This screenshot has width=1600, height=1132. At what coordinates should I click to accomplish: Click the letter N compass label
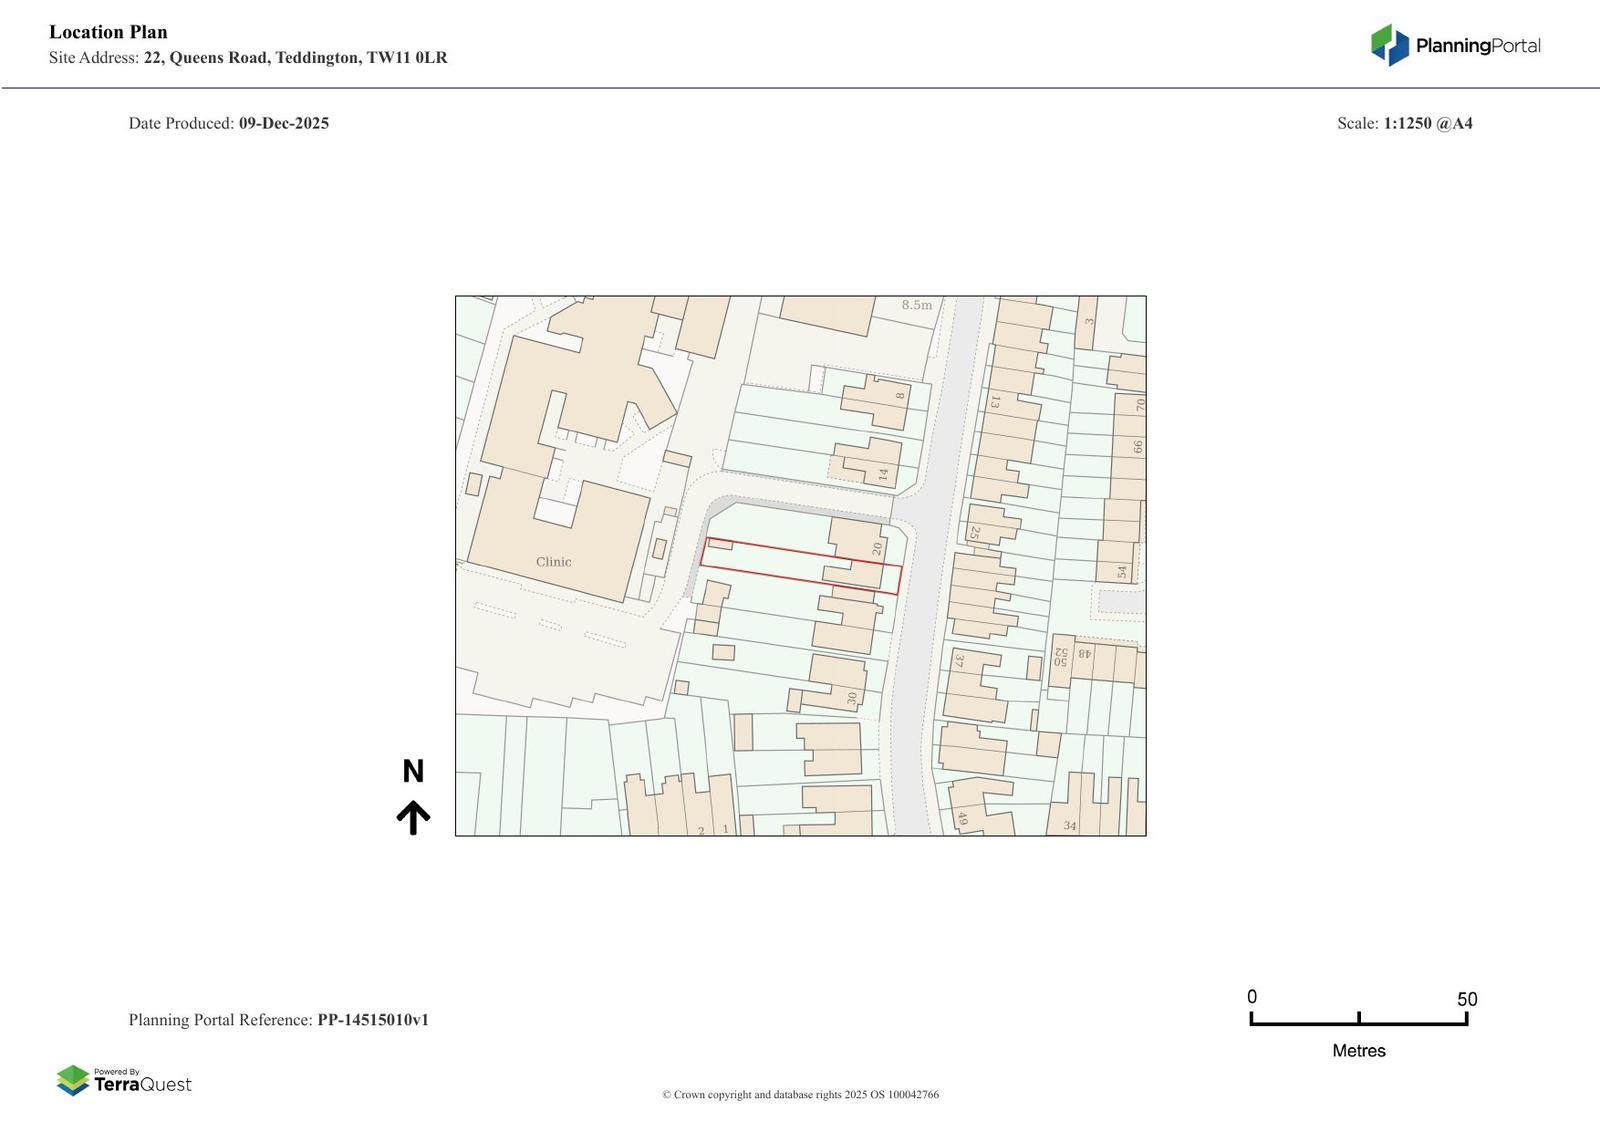(x=413, y=771)
